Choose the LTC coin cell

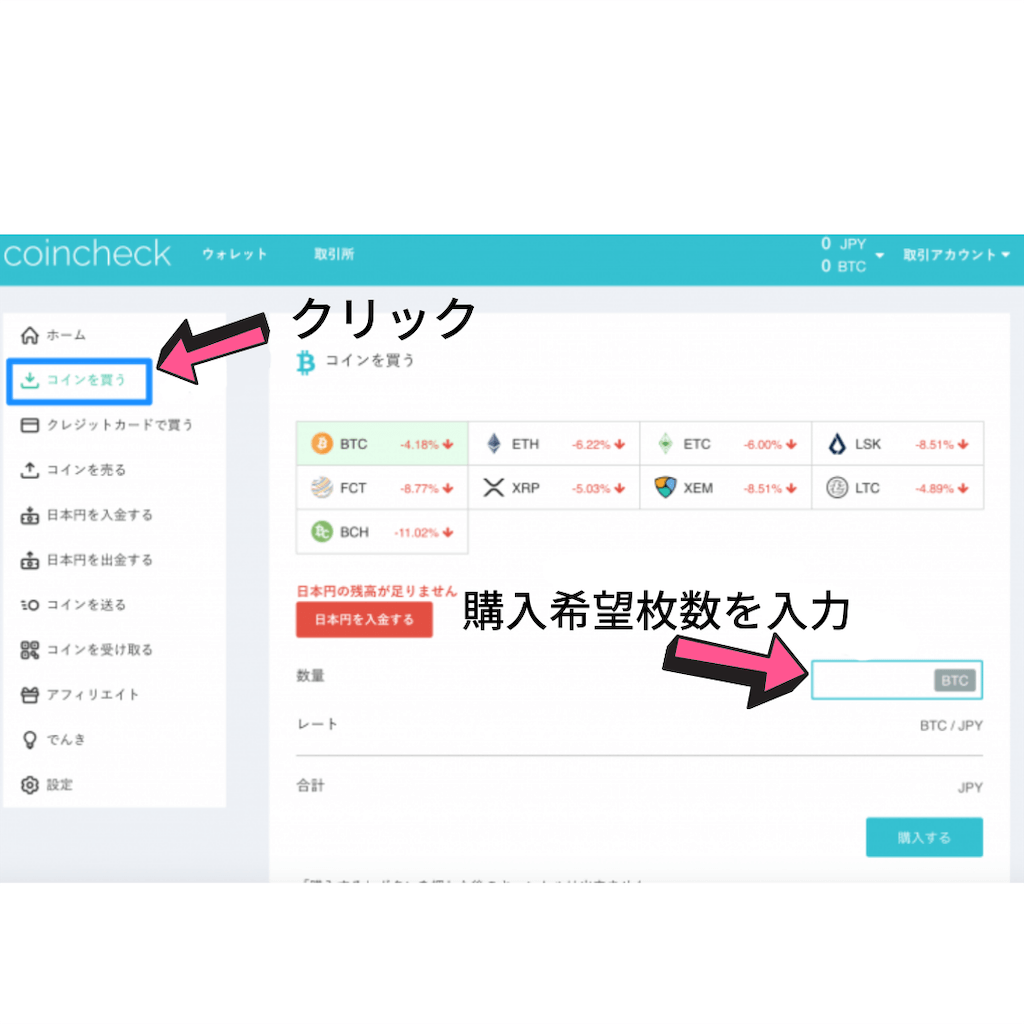897,487
